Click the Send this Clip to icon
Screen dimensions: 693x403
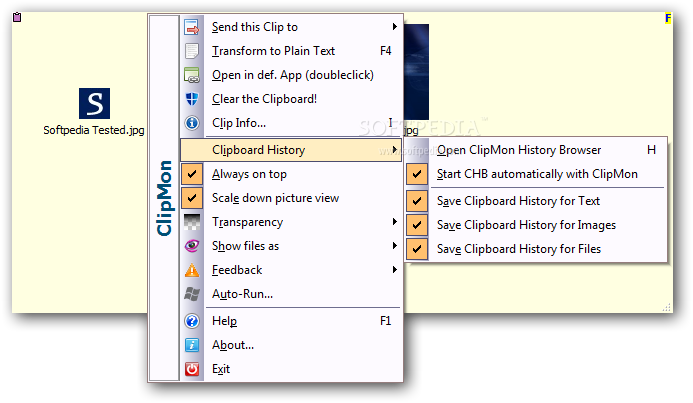coord(192,27)
